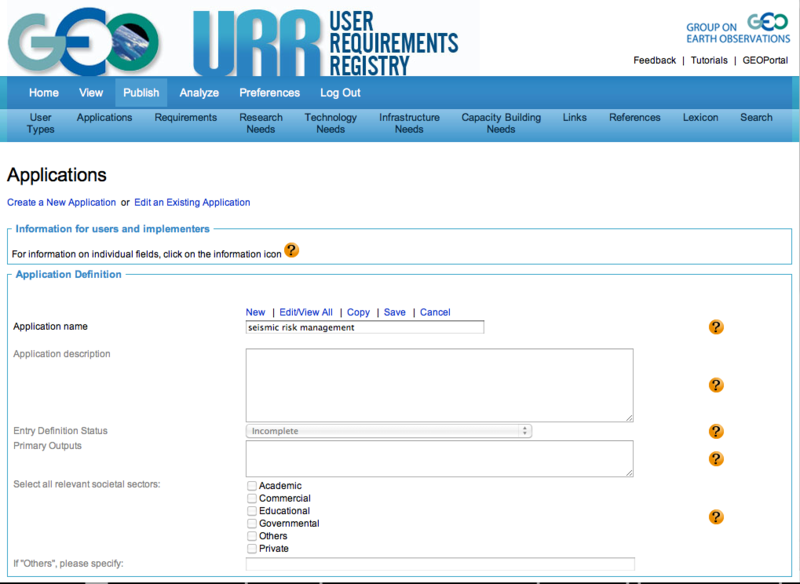Click information icon in users and implementers section

tap(292, 250)
